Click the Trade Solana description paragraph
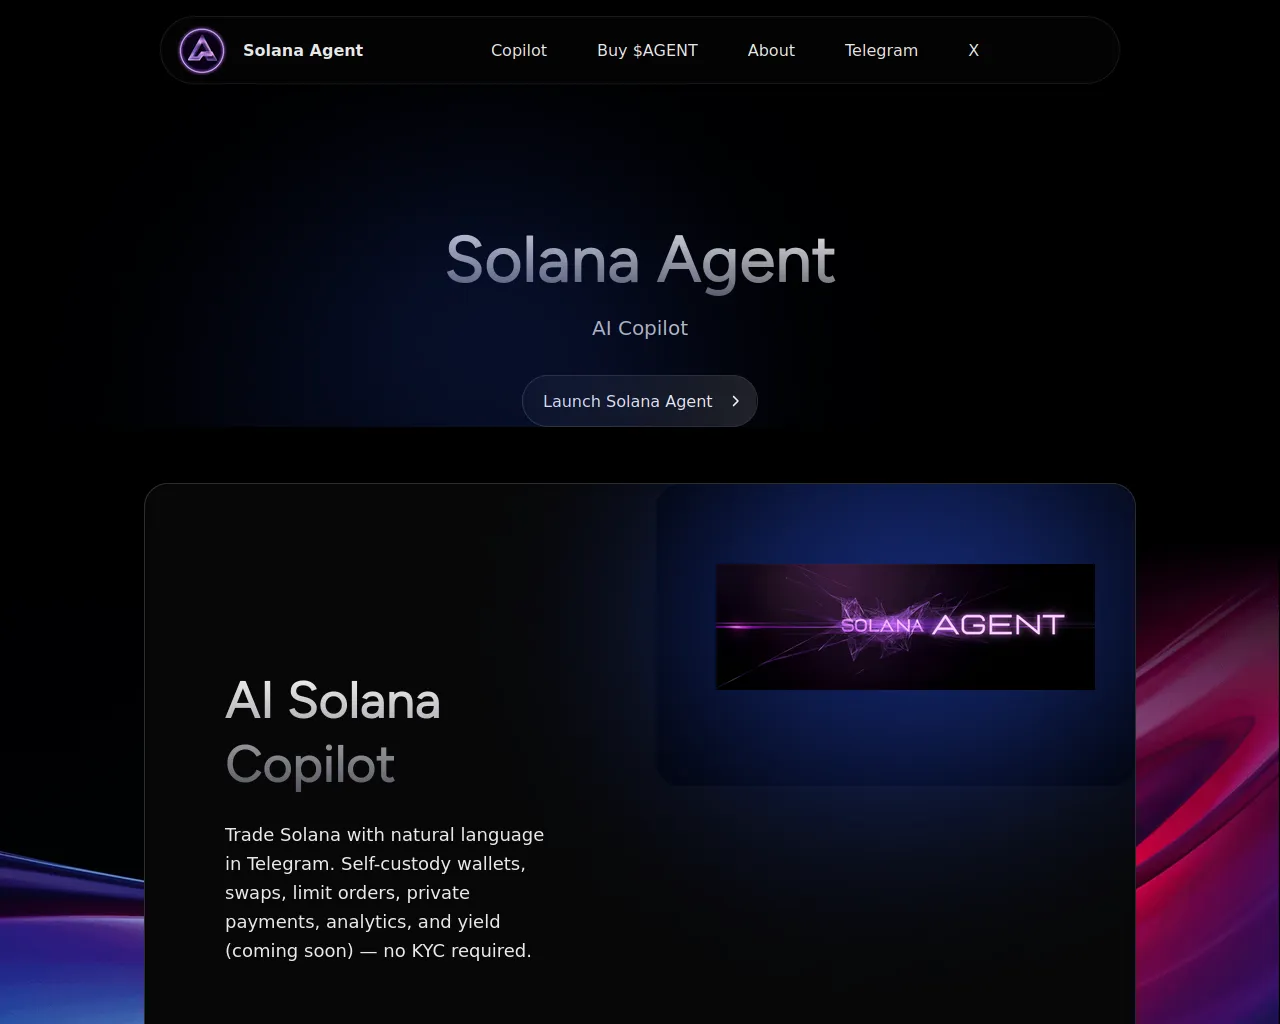The width and height of the screenshot is (1280, 1024). point(385,892)
